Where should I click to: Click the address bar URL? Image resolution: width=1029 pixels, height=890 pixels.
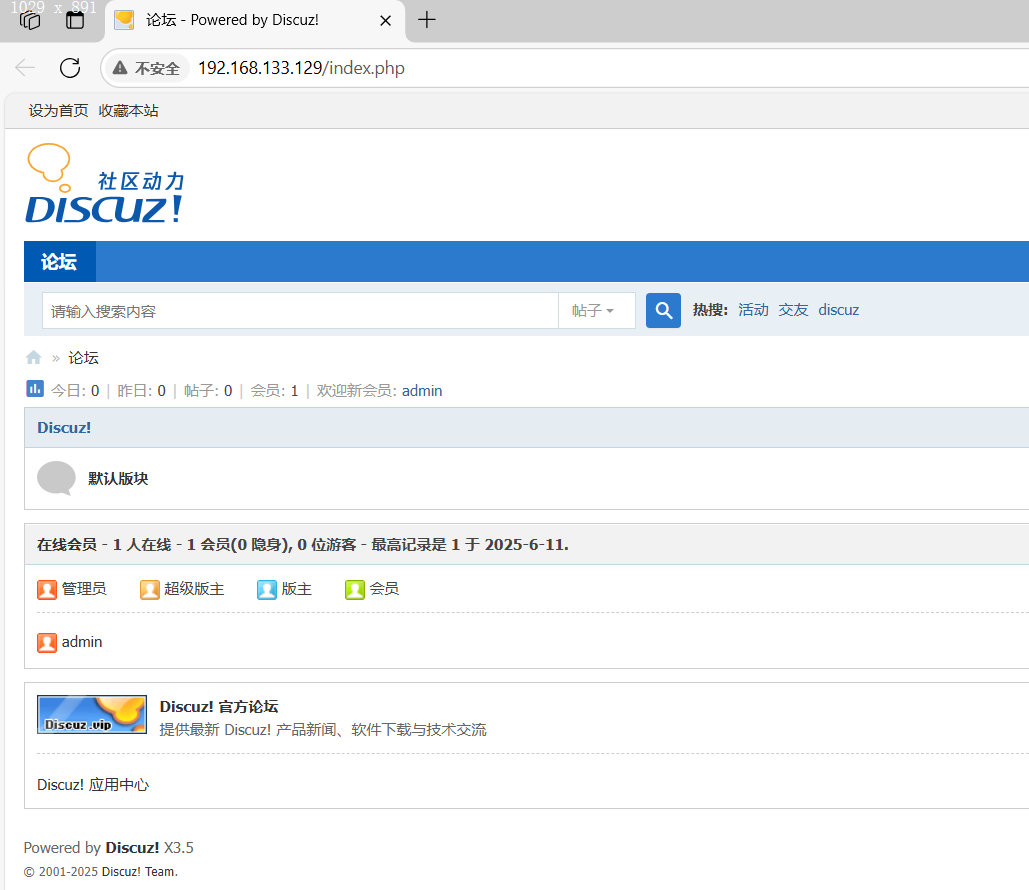301,68
